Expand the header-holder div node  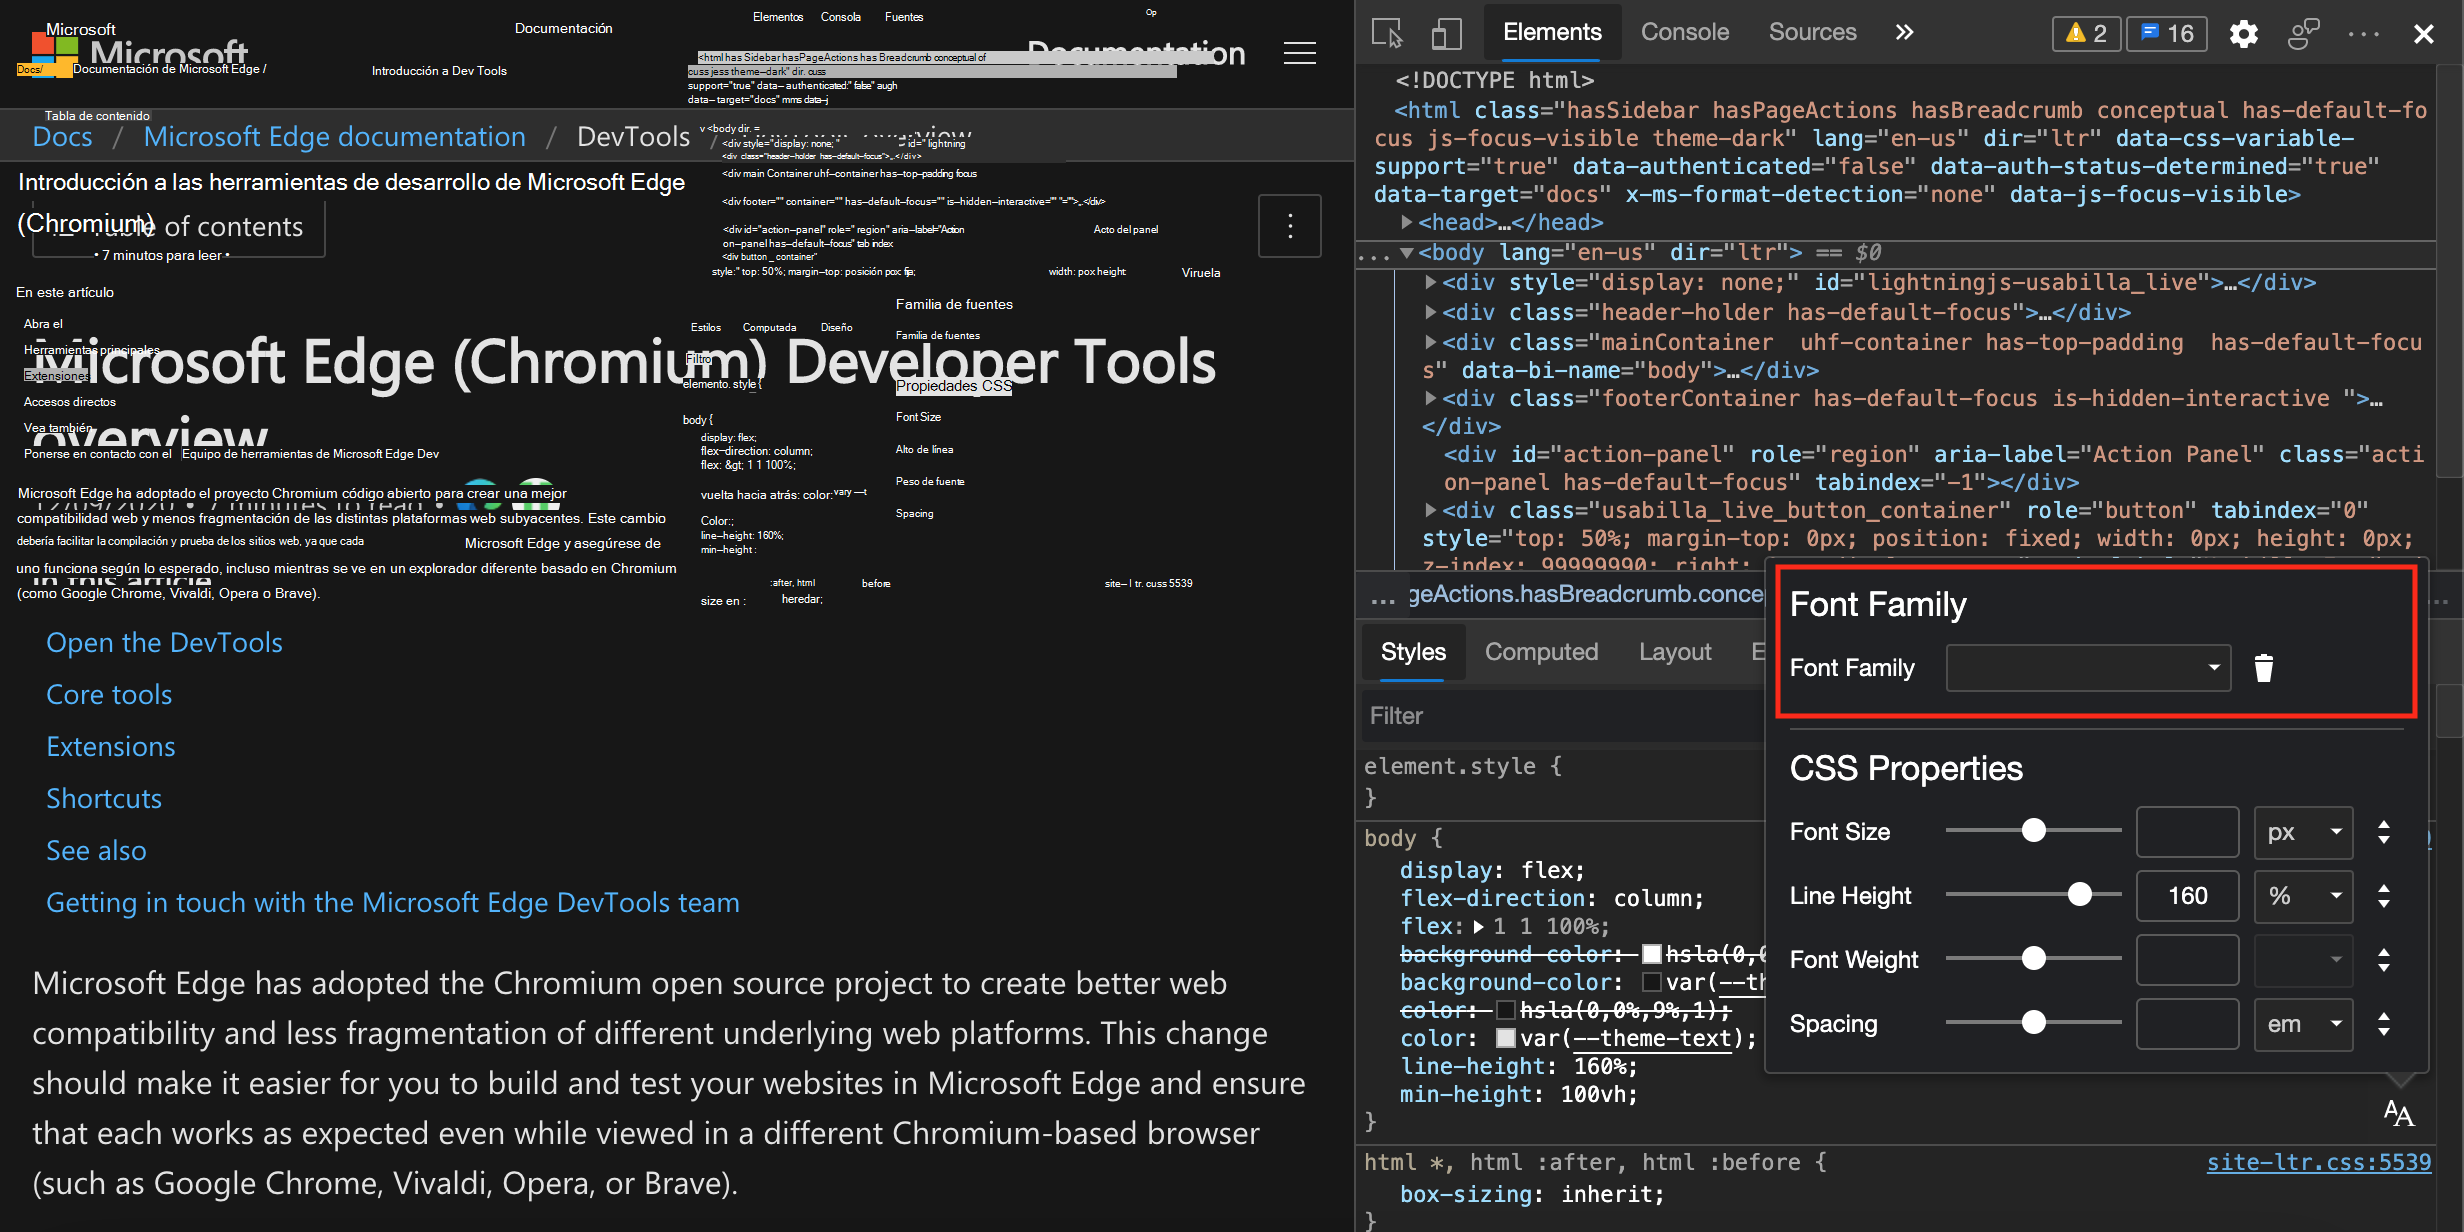pos(1431,312)
